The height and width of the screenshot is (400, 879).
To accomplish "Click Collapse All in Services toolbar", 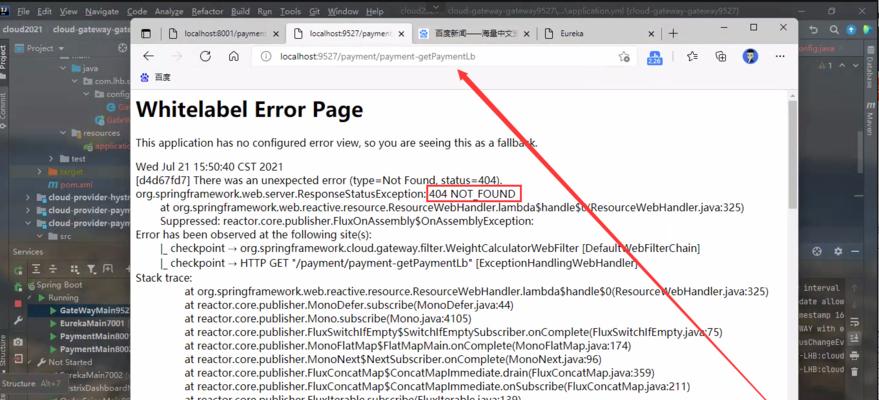I will point(53,269).
